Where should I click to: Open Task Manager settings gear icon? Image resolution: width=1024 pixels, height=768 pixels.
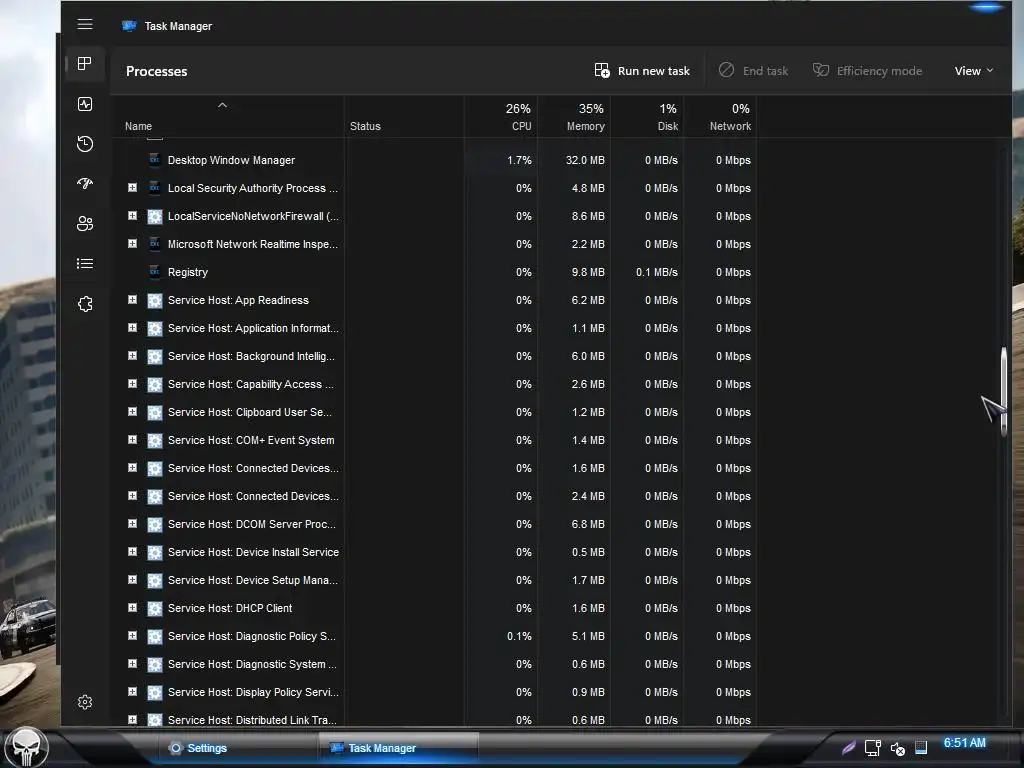pyautogui.click(x=85, y=702)
